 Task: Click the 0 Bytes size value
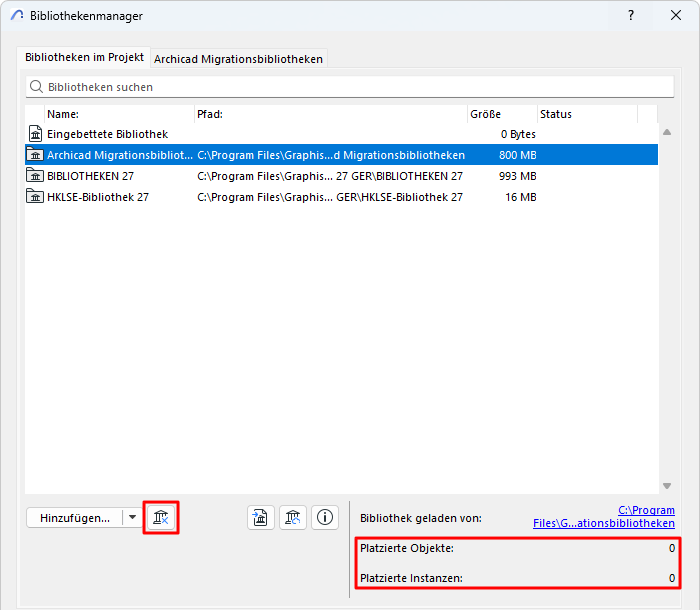[518, 134]
